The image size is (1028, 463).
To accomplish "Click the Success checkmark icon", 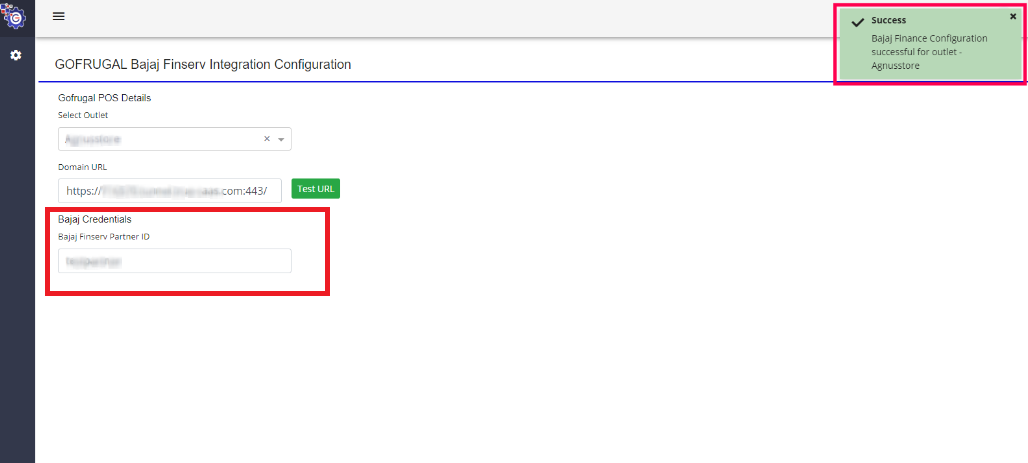I will pyautogui.click(x=858, y=22).
